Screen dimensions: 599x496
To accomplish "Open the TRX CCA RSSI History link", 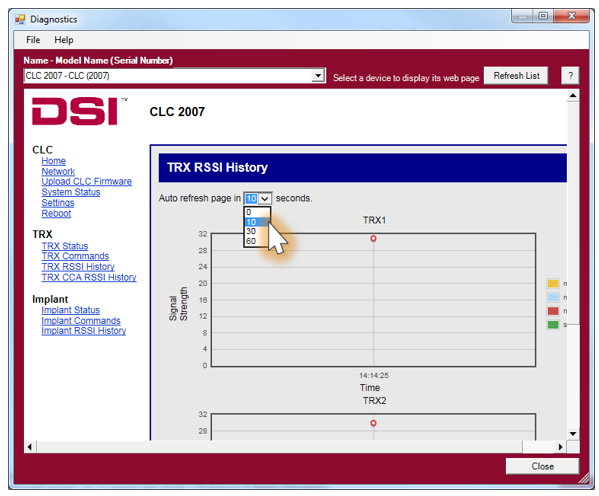I will tap(89, 277).
